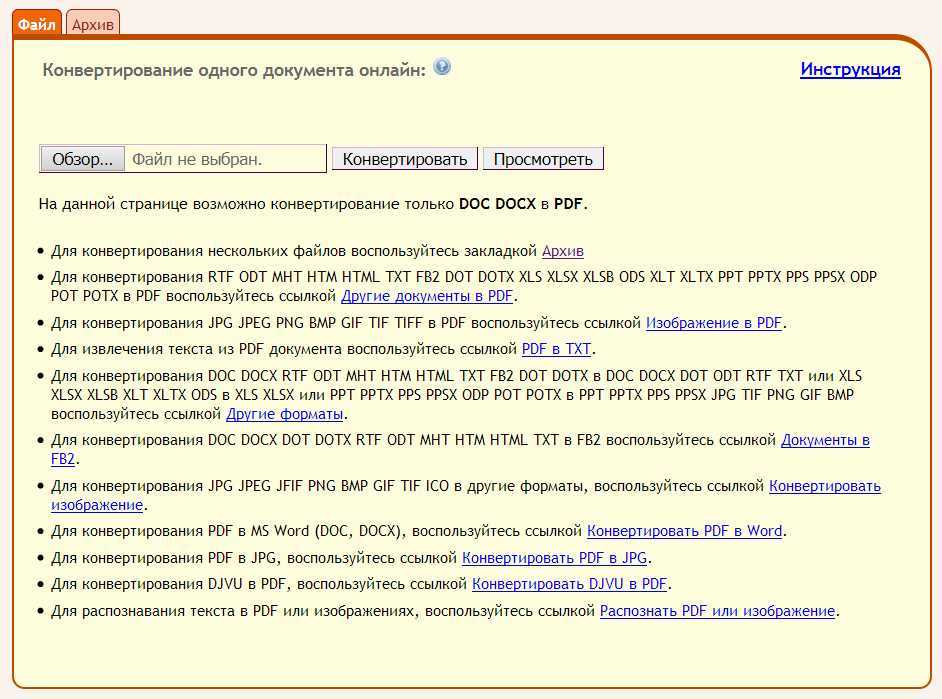The width and height of the screenshot is (942, 699).
Task: Open the 'Документы в FB2' link
Action: tap(825, 440)
